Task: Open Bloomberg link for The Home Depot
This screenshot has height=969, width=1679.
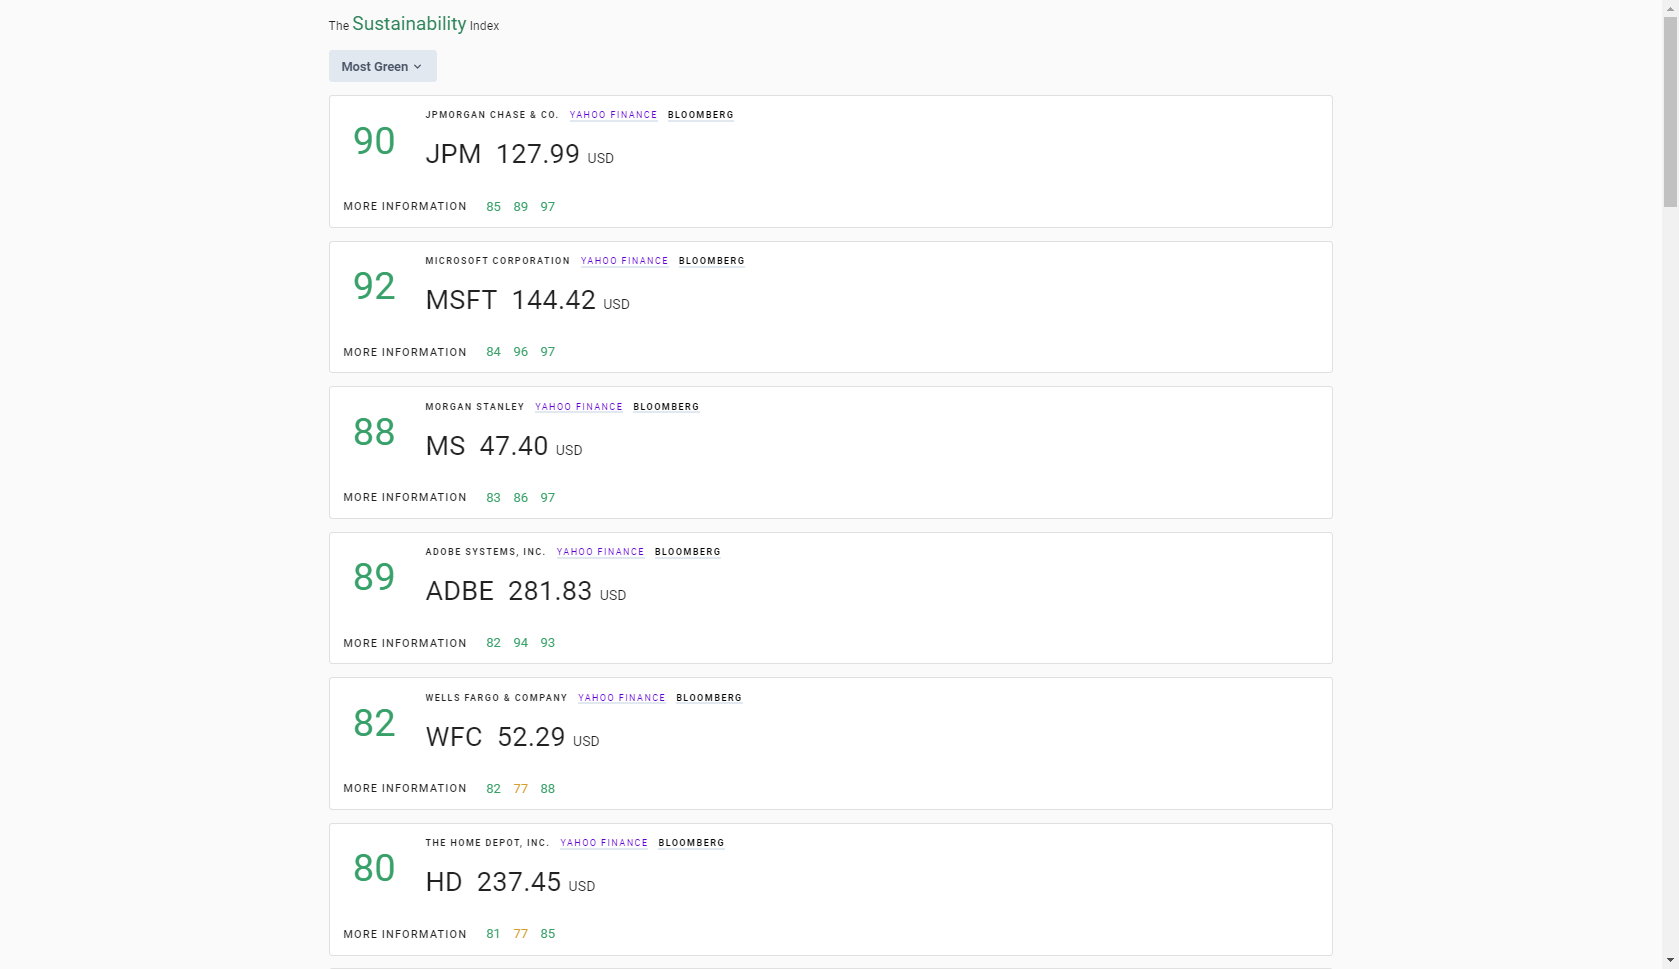Action: (x=691, y=843)
